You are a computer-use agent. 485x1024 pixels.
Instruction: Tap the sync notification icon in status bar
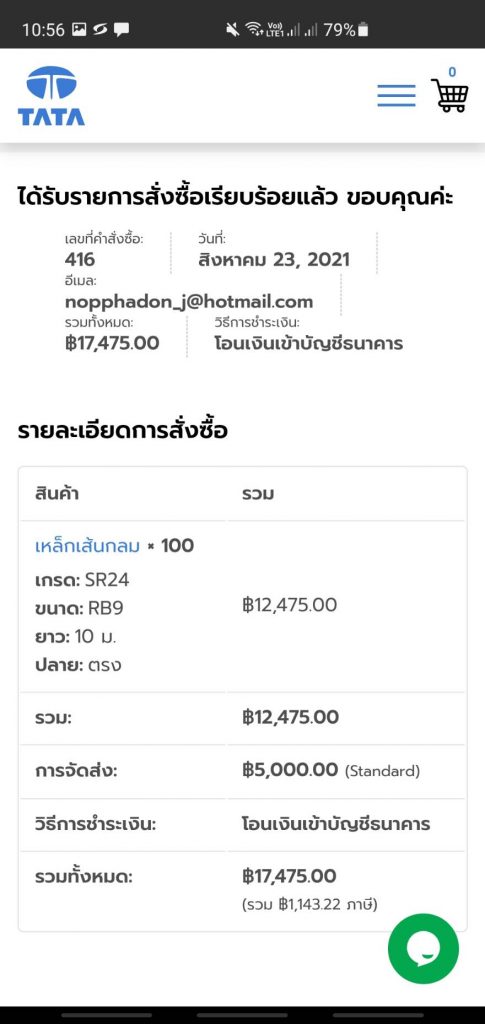[x=100, y=29]
